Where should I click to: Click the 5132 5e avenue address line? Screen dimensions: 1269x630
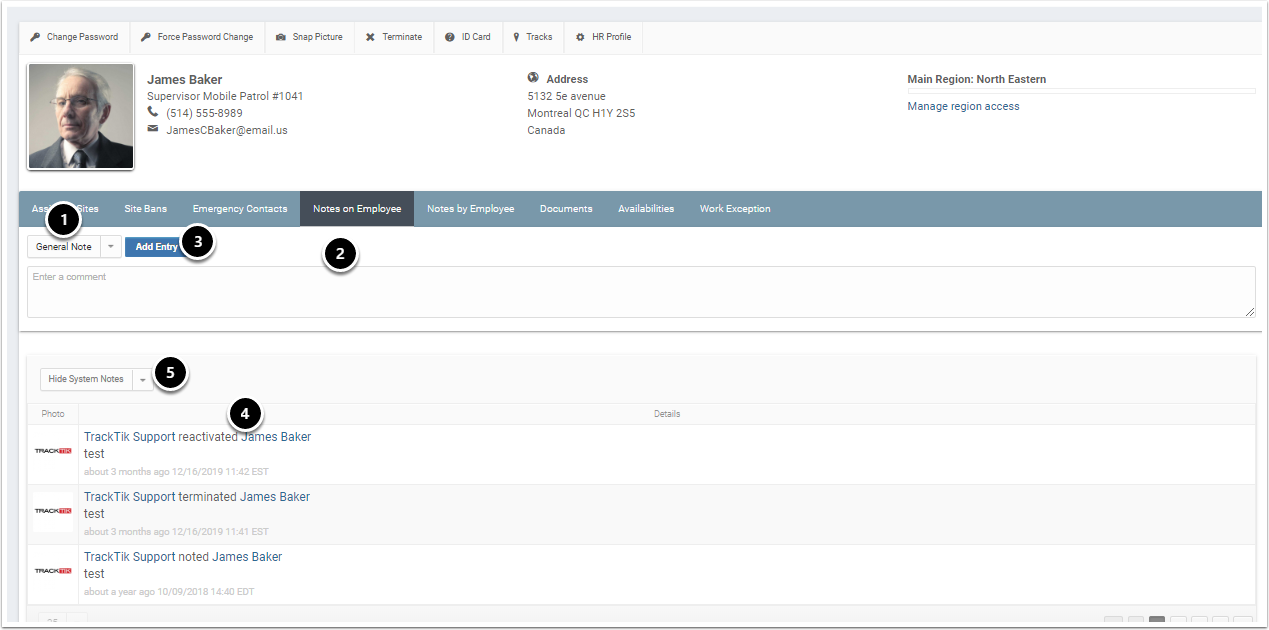(x=566, y=96)
